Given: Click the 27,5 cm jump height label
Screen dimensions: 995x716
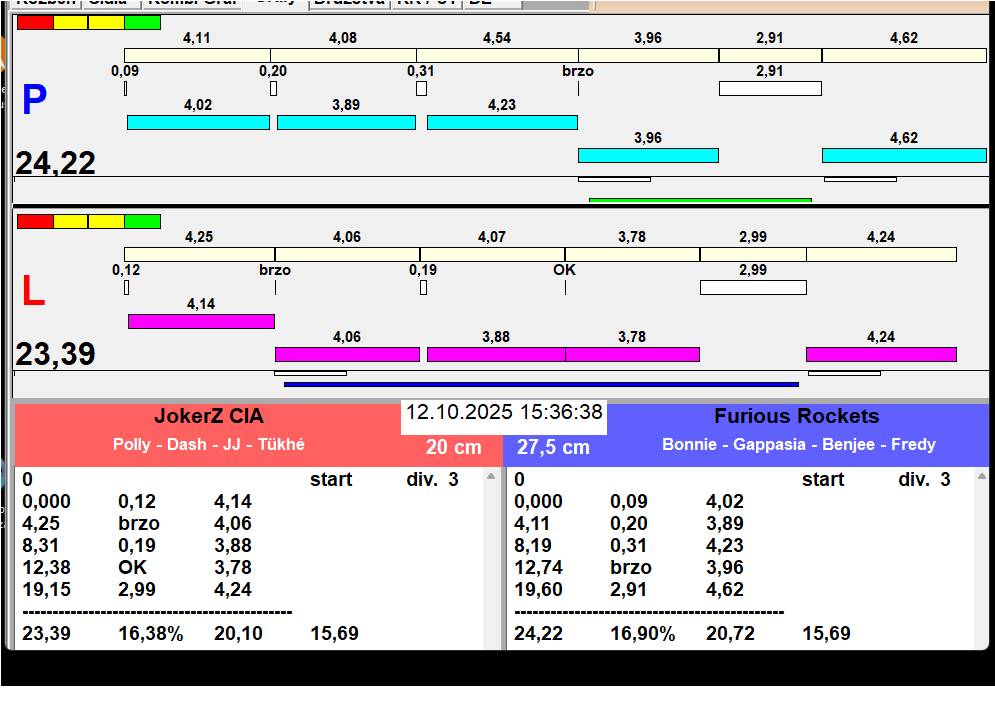Looking at the screenshot, I should 553,447.
